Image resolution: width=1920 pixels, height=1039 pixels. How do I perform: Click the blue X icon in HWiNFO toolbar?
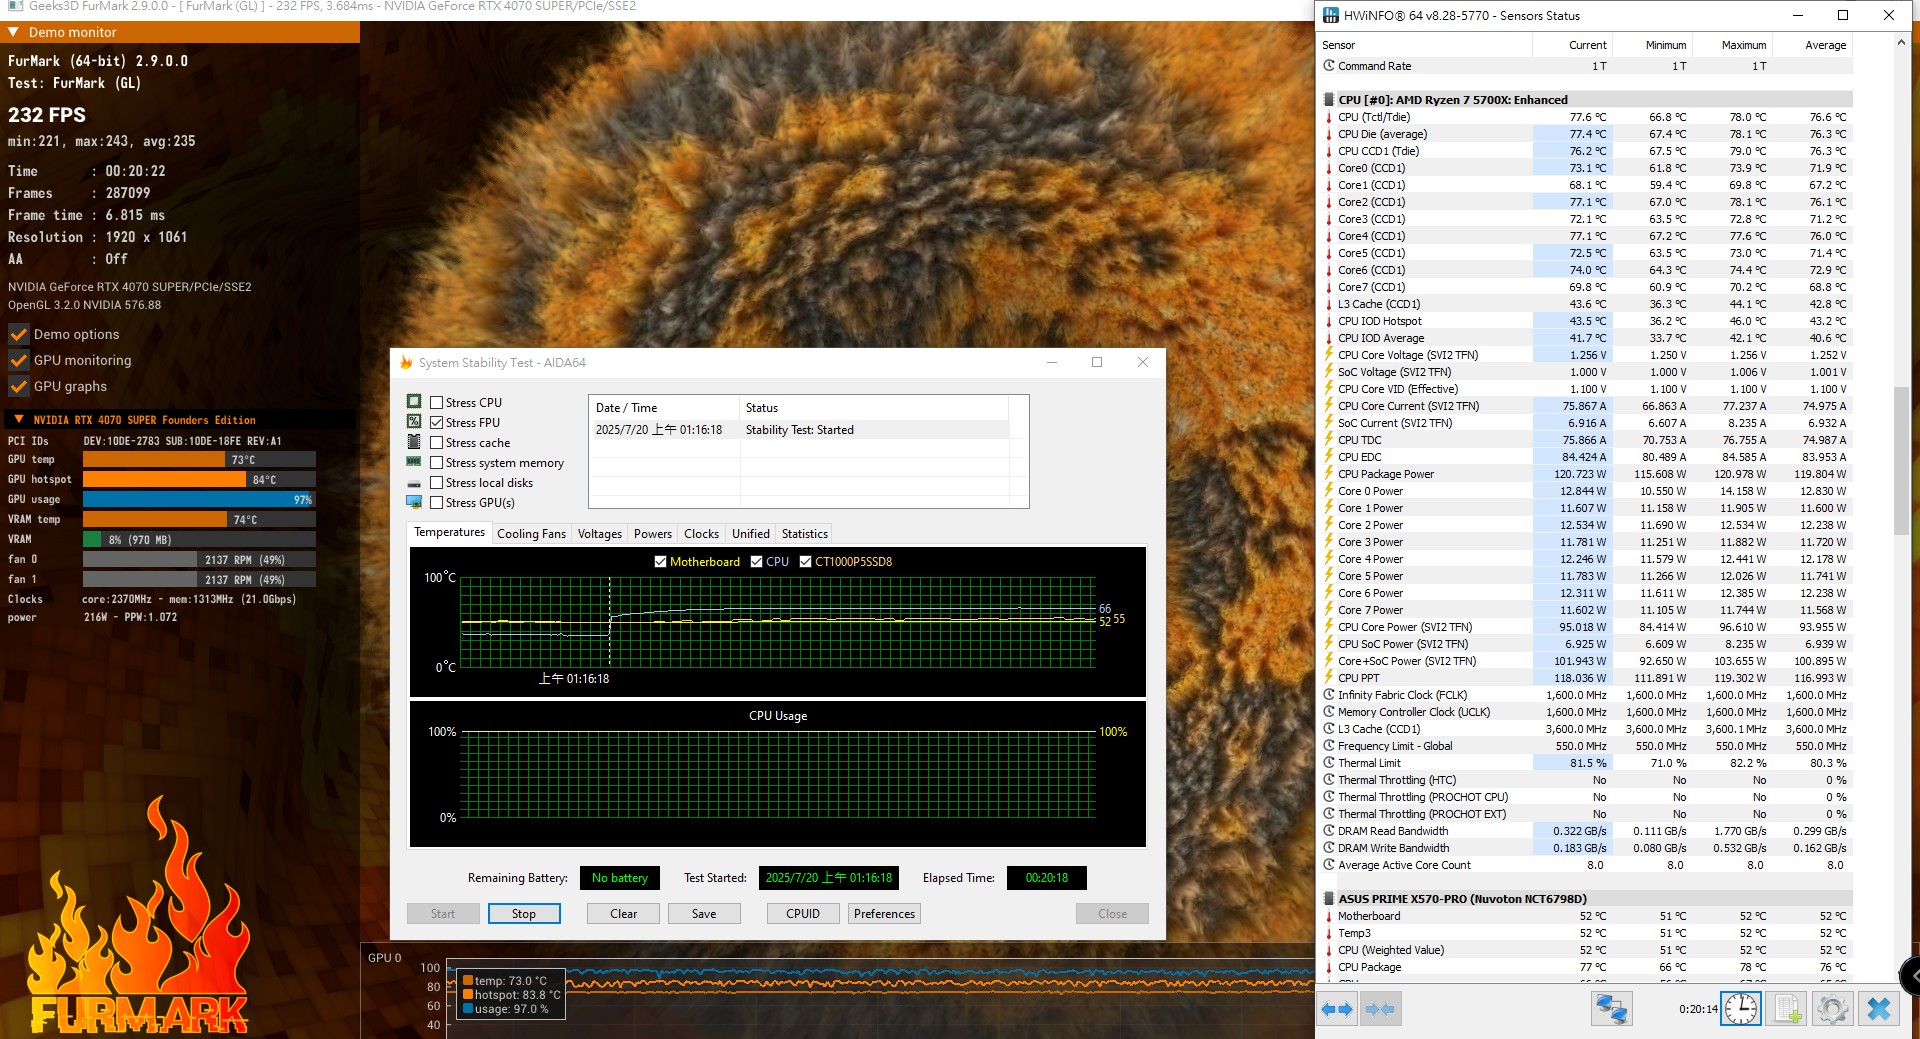tap(1879, 1009)
